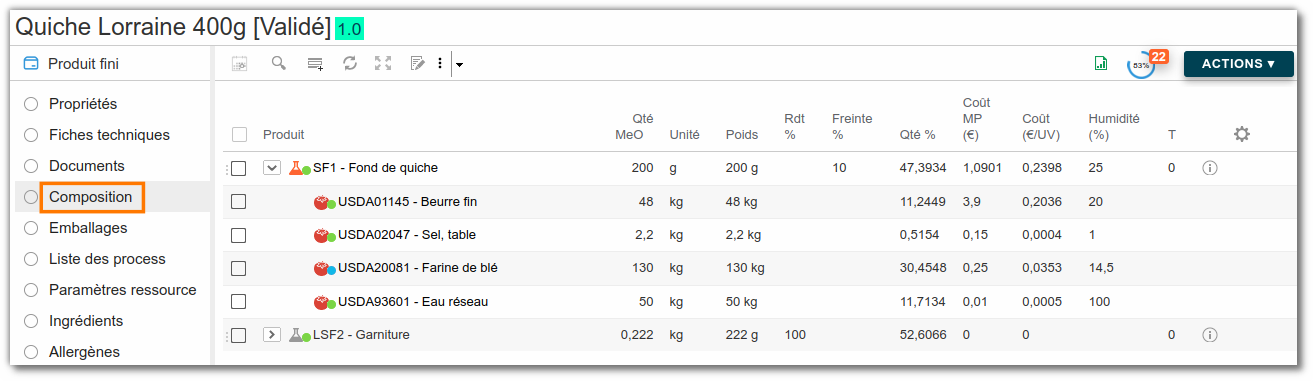
Task: Click info icon on SF1 Fond de quiche row
Action: (x=1209, y=168)
